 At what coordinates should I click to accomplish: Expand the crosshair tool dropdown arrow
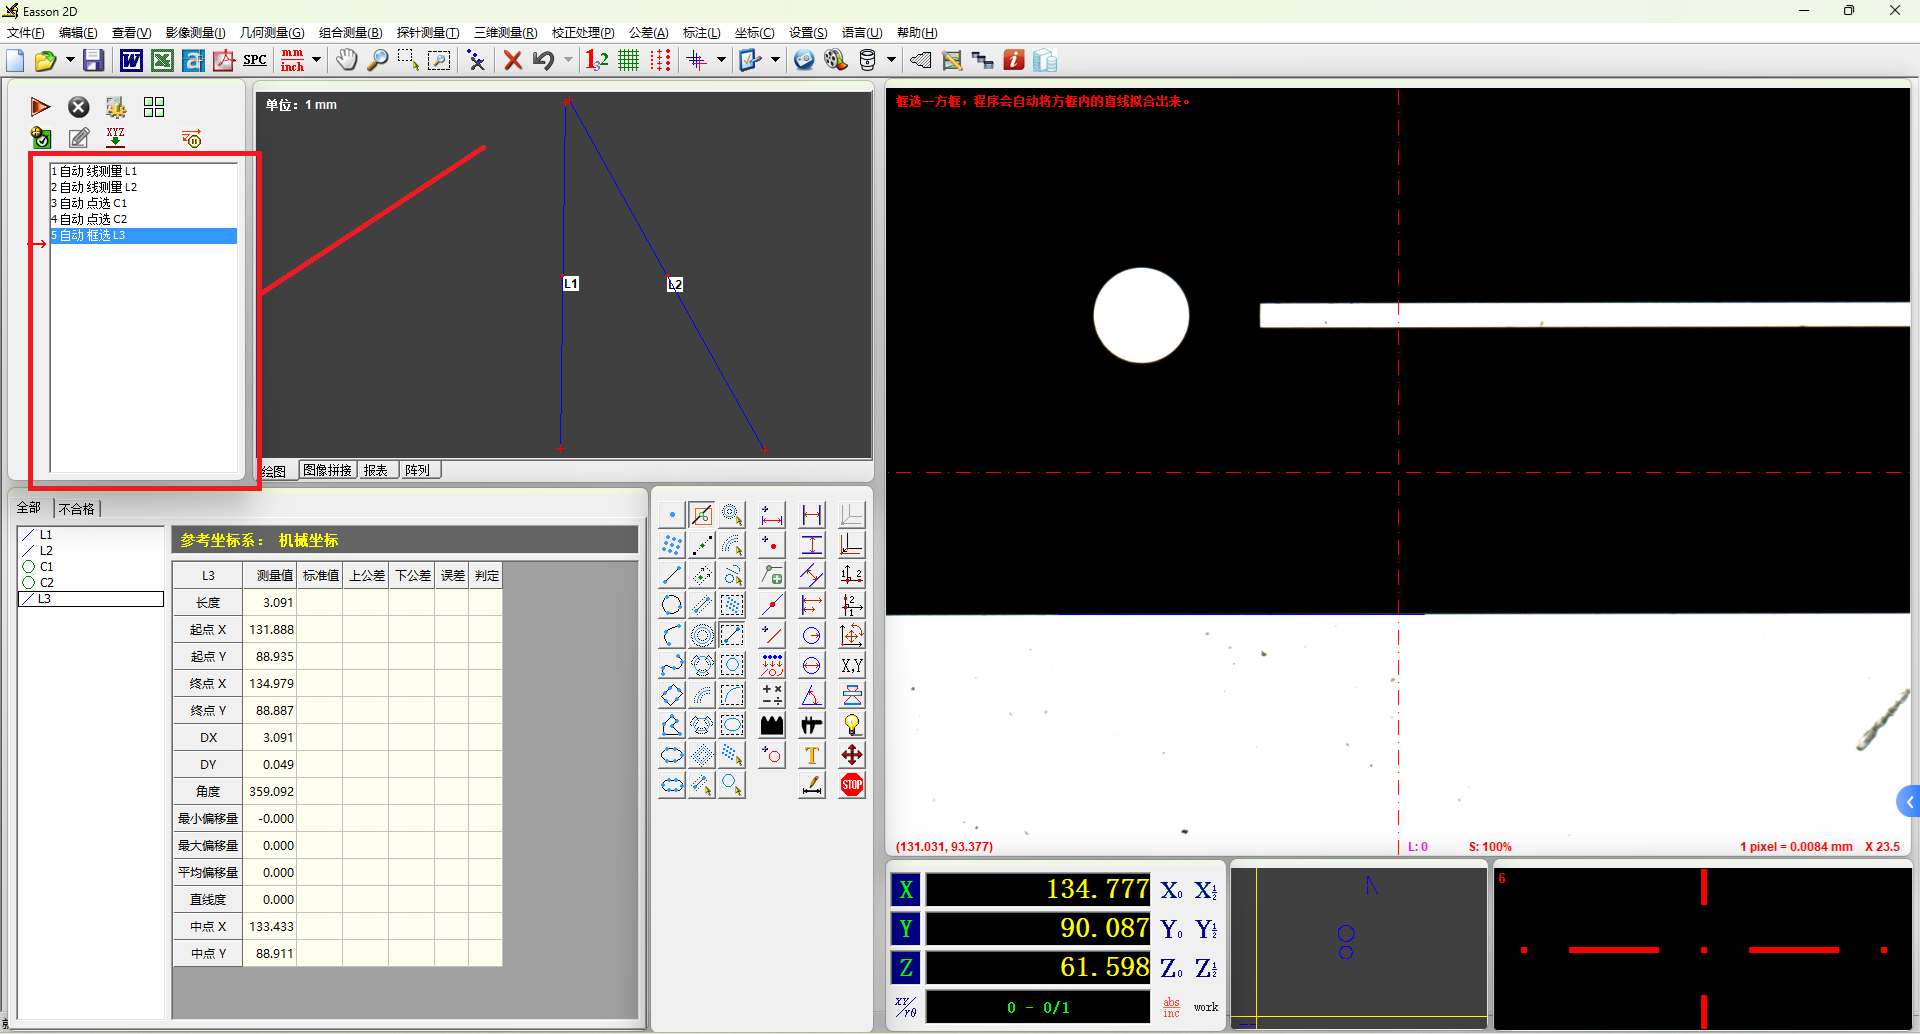721,60
